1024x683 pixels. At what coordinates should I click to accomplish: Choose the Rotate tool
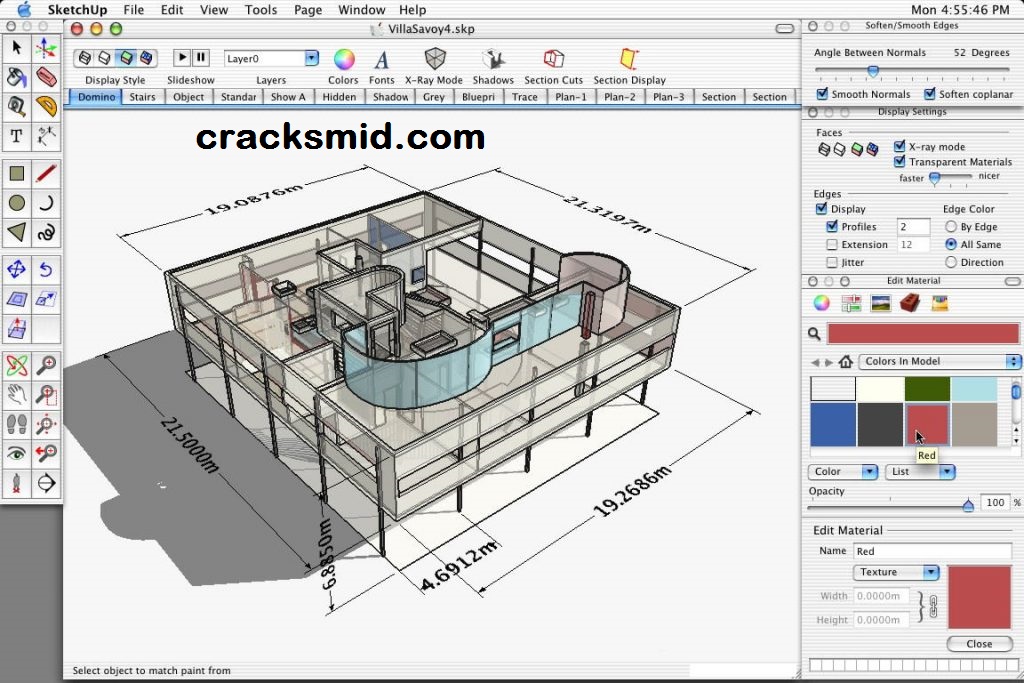pyautogui.click(x=46, y=270)
